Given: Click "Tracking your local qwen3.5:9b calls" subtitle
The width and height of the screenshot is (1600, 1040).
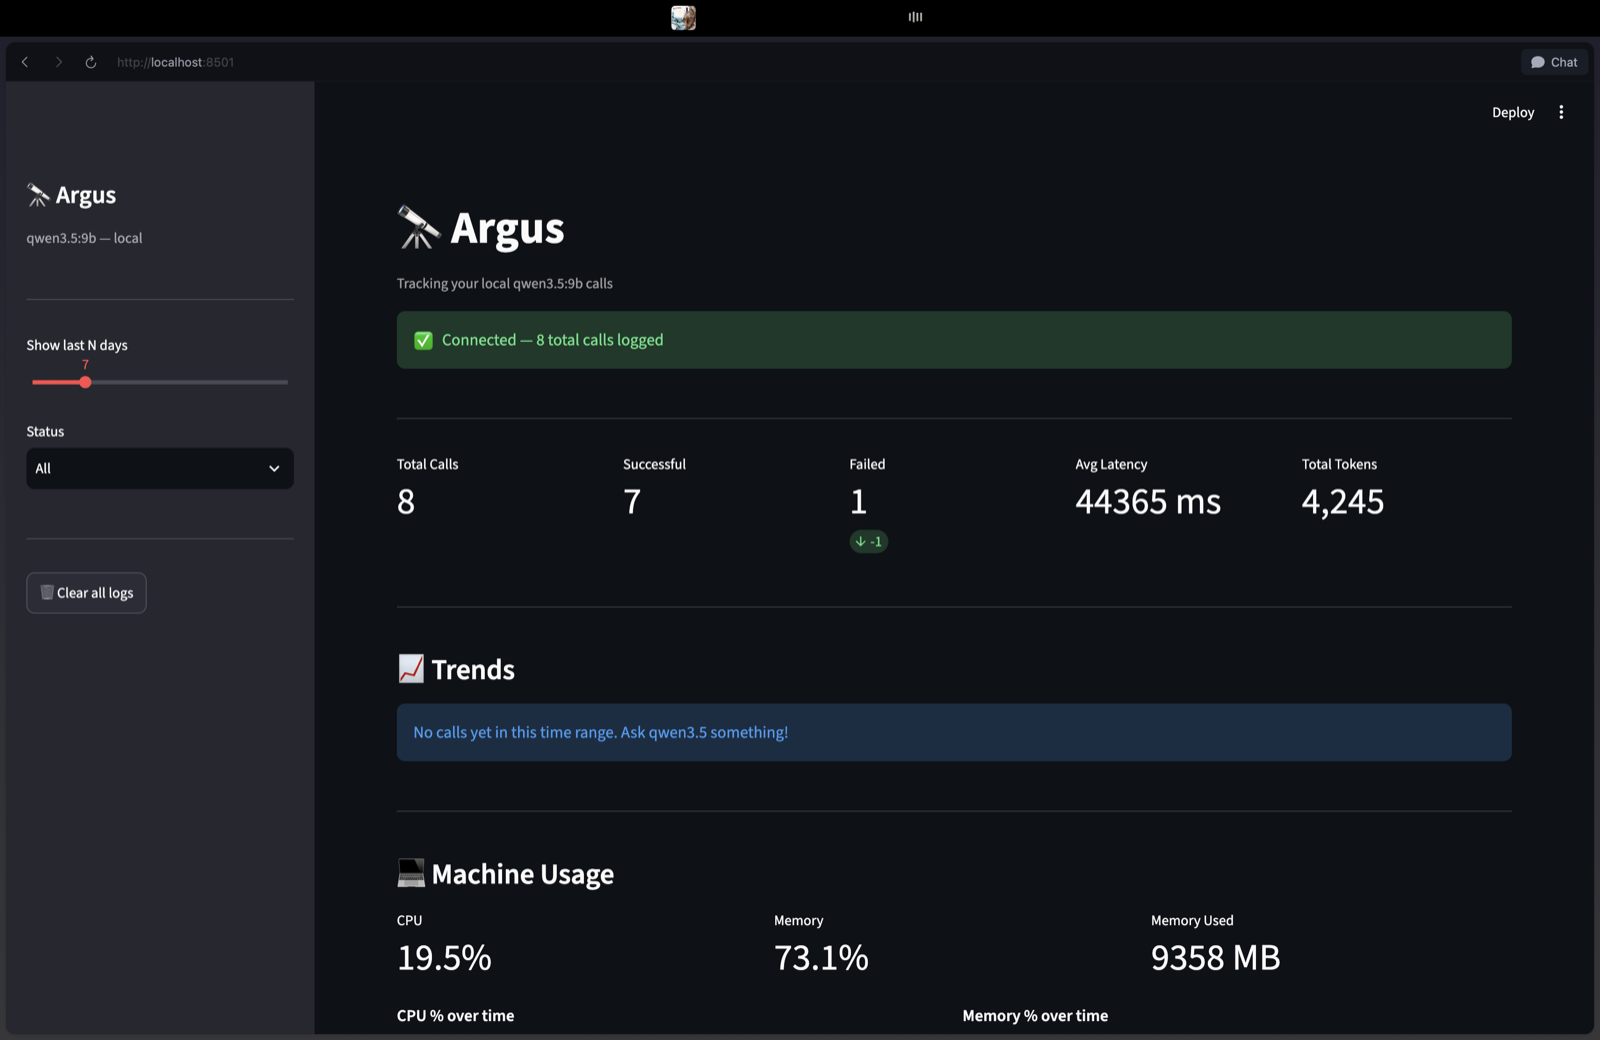Looking at the screenshot, I should pos(505,283).
